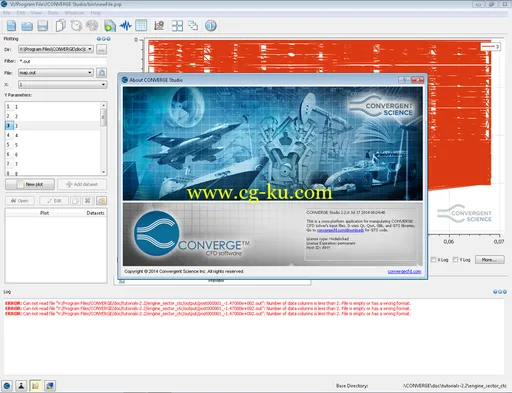Screen dimensions: 512x393
Task: Select Y parameter row 1
Action: pos(53,107)
